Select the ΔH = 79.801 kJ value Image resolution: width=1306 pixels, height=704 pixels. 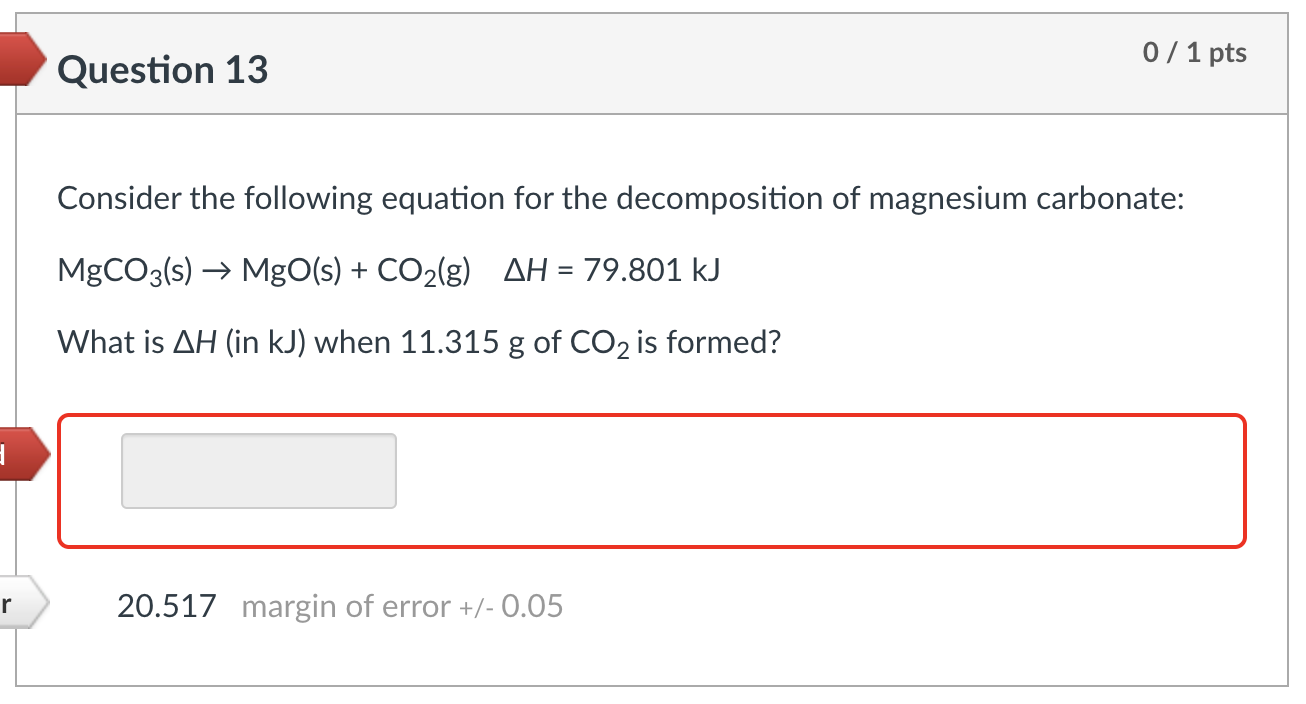[610, 269]
